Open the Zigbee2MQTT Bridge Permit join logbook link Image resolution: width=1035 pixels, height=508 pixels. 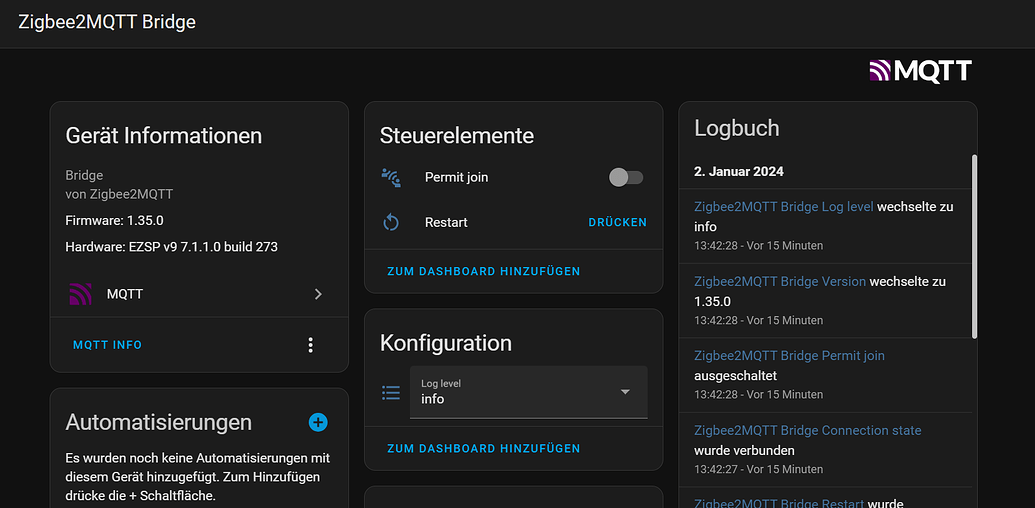click(789, 356)
